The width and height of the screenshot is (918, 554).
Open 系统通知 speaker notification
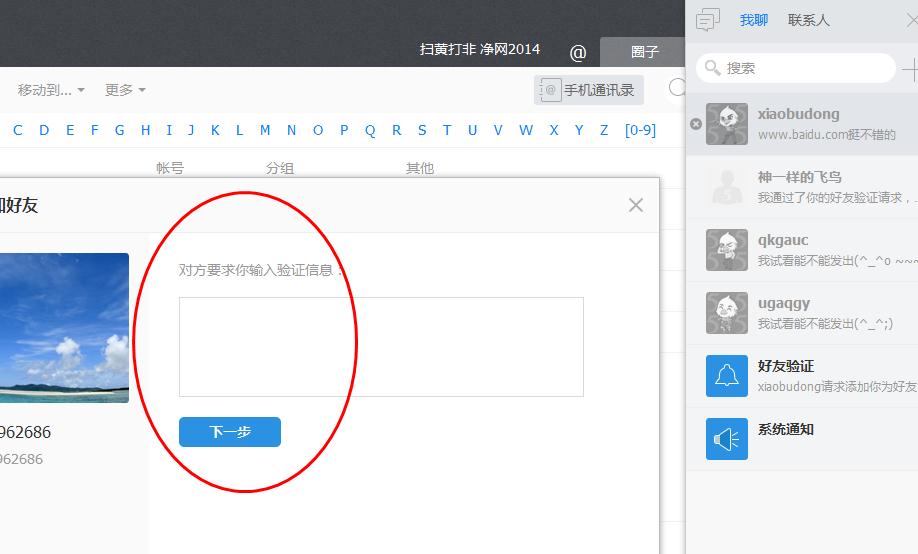coord(727,439)
